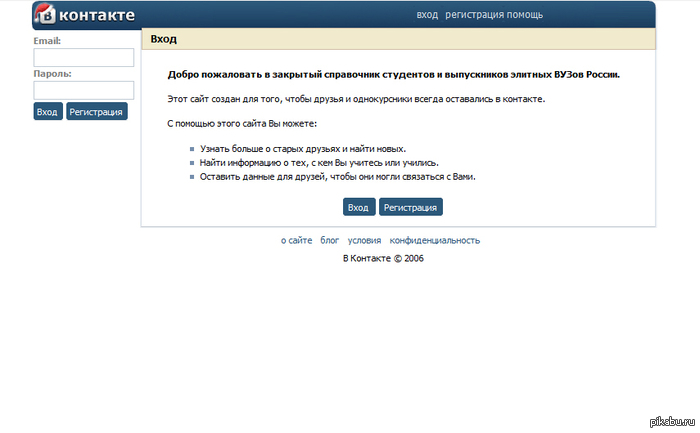This screenshot has height=433, width=700.
Task: Open the «о сайте» footer link
Action: 296,240
